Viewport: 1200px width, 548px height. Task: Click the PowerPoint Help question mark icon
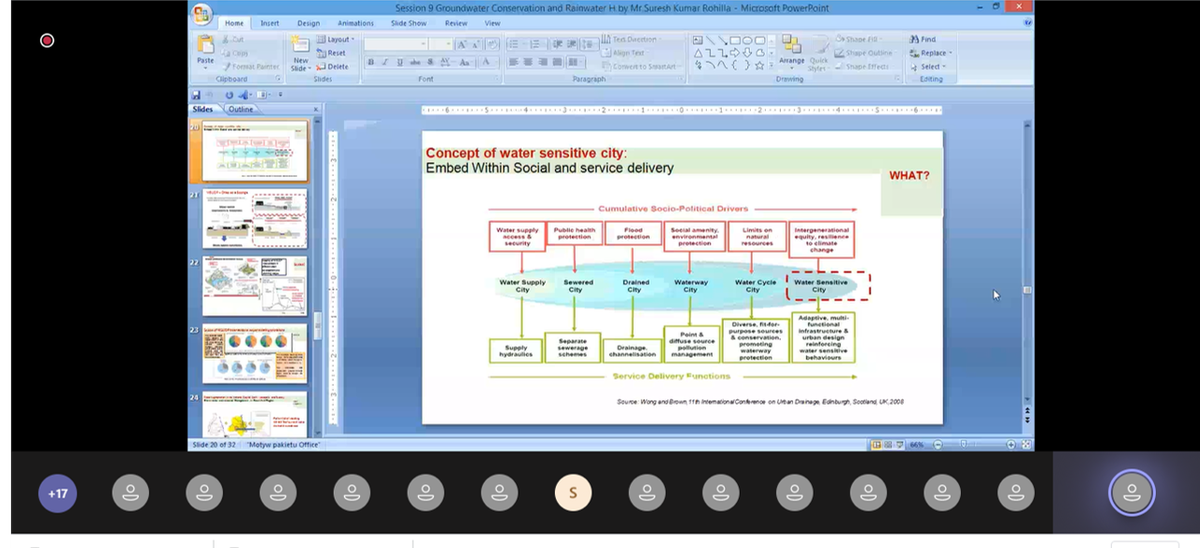[1027, 23]
